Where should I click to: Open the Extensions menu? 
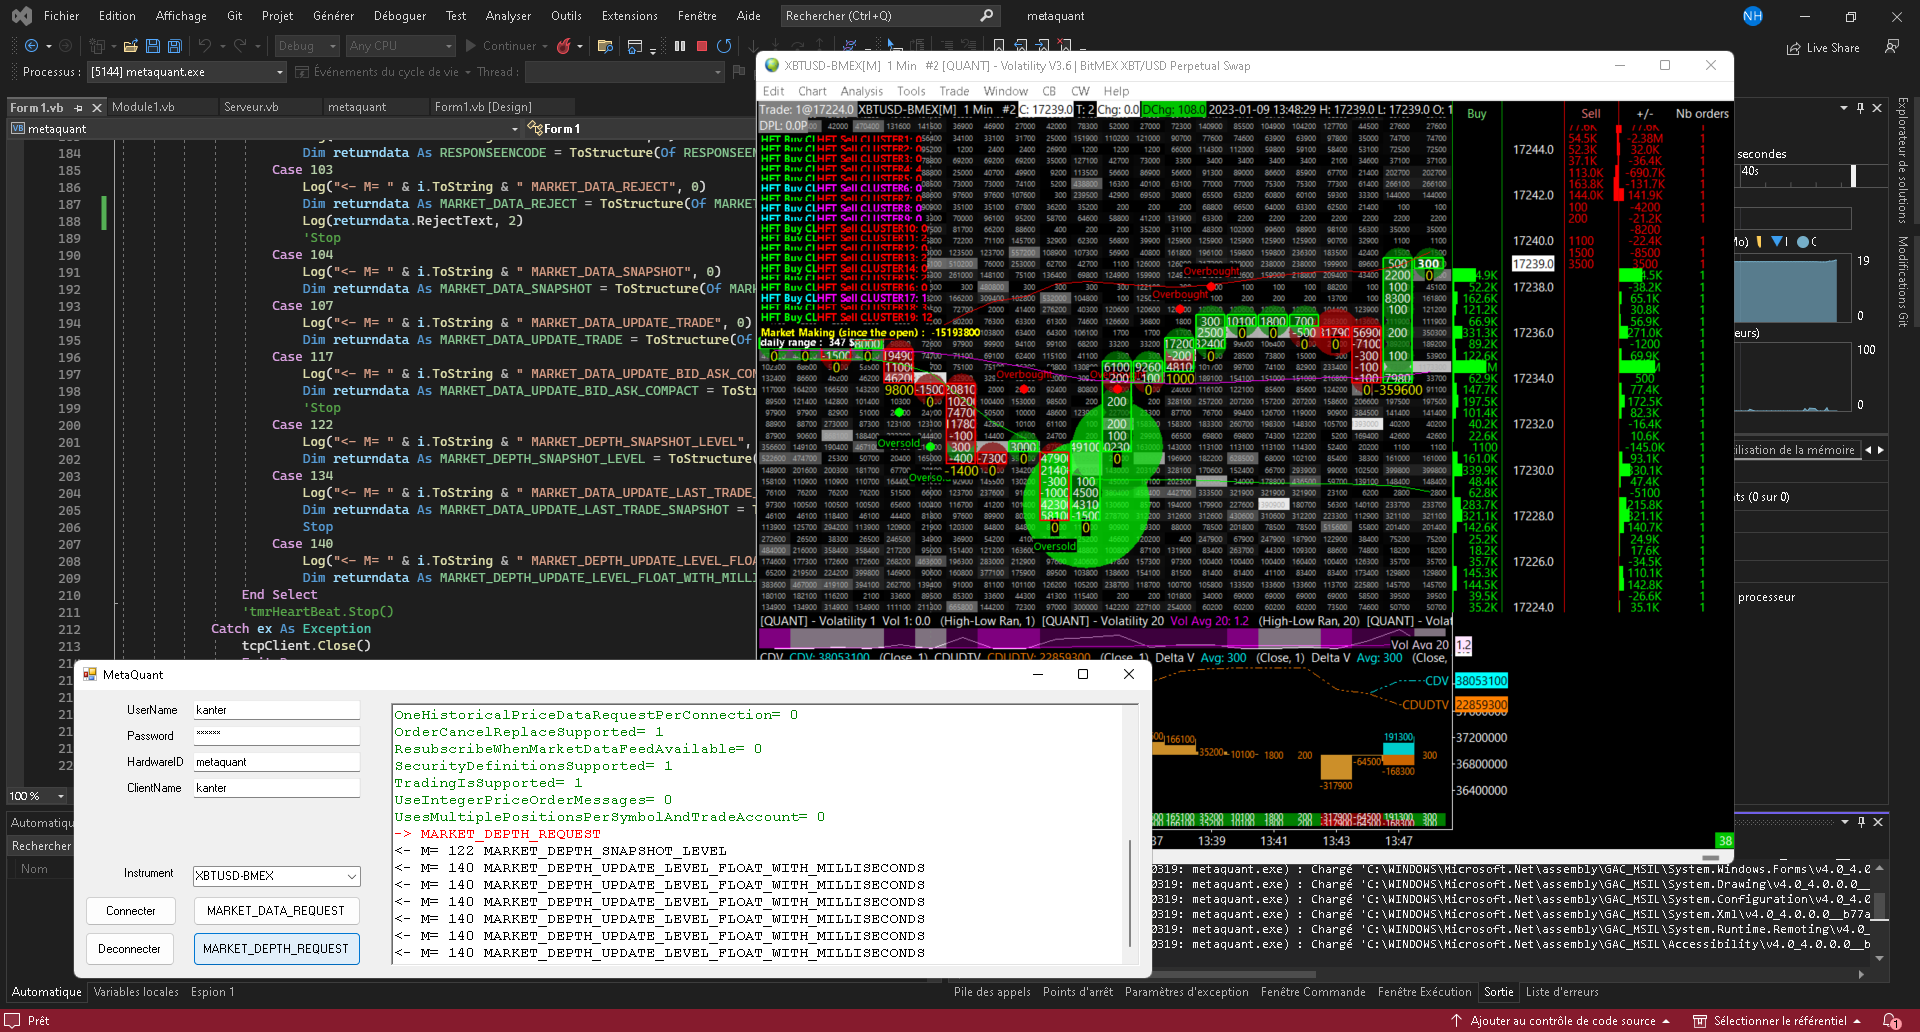[629, 16]
